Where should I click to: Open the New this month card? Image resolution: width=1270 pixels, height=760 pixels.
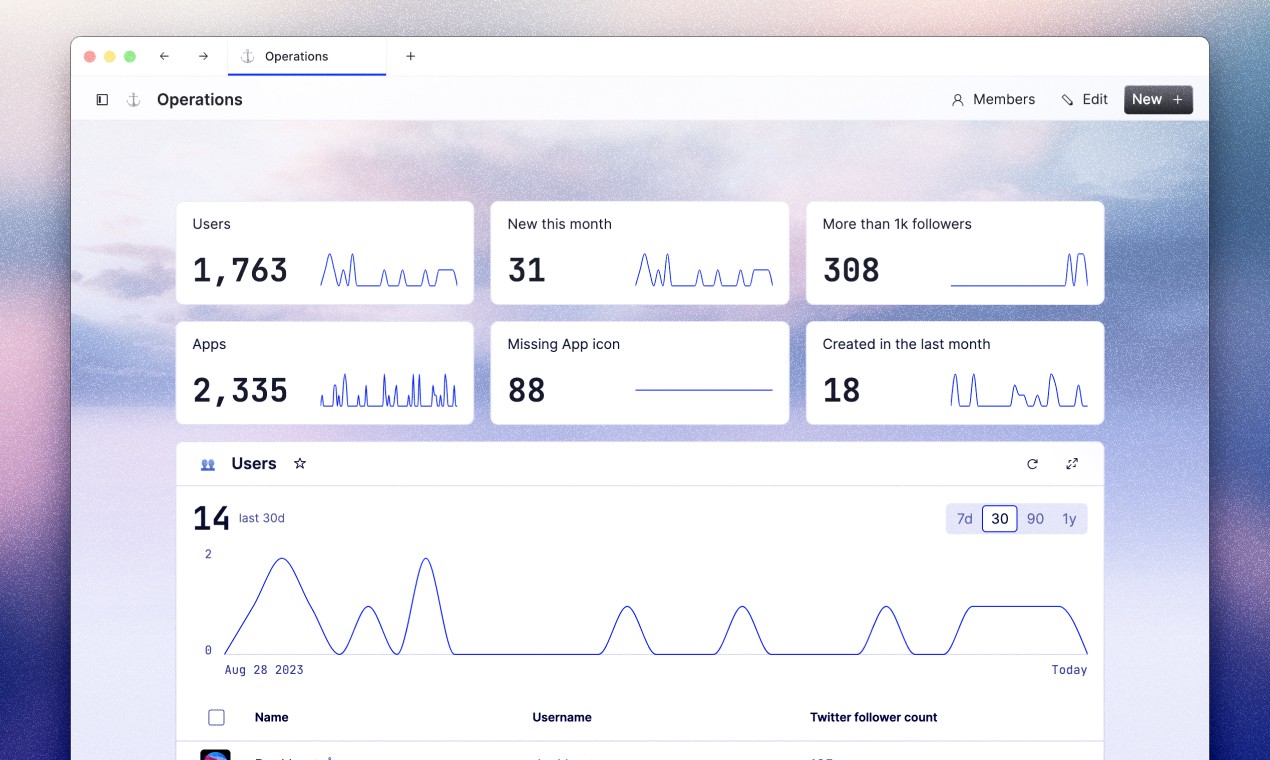tap(640, 253)
